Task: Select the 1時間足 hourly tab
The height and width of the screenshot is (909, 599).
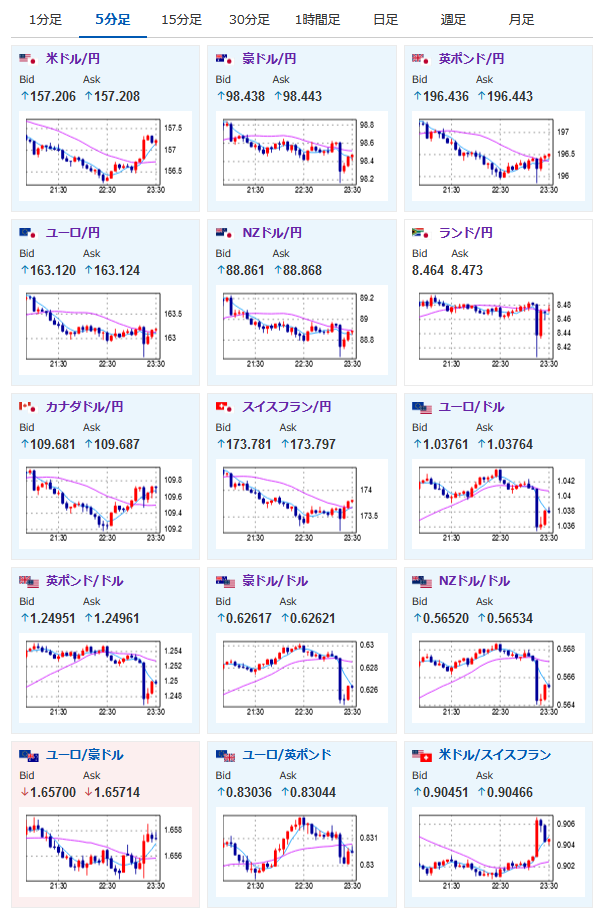Action: click(x=317, y=20)
